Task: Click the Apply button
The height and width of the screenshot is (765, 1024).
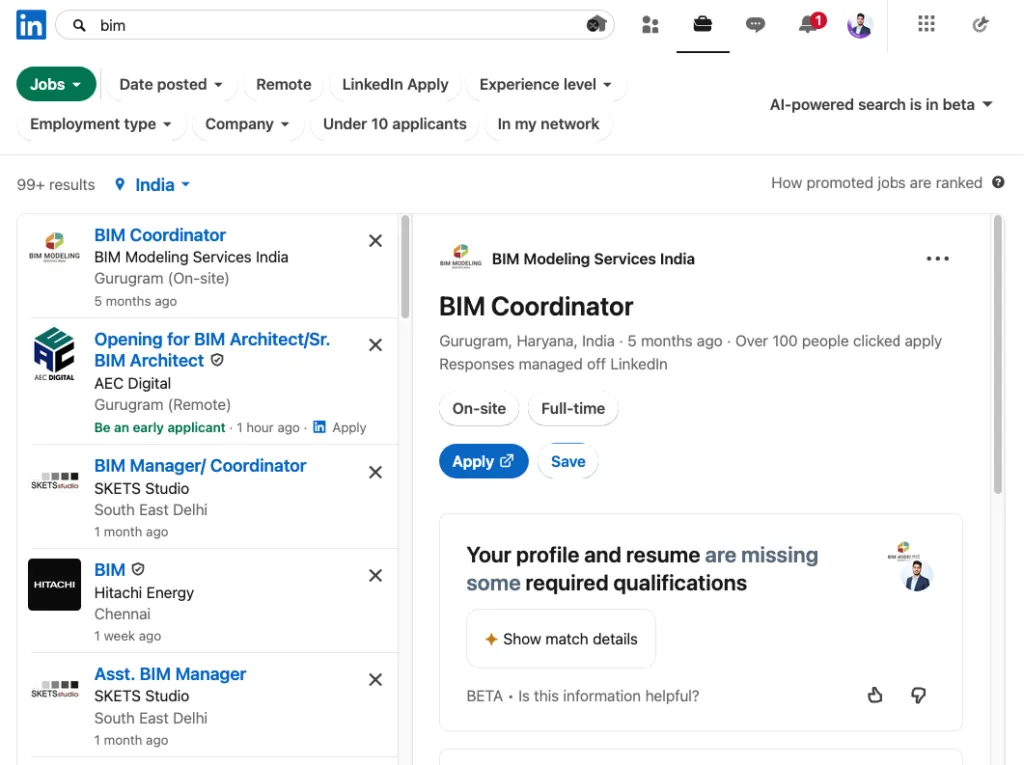Action: pos(483,461)
